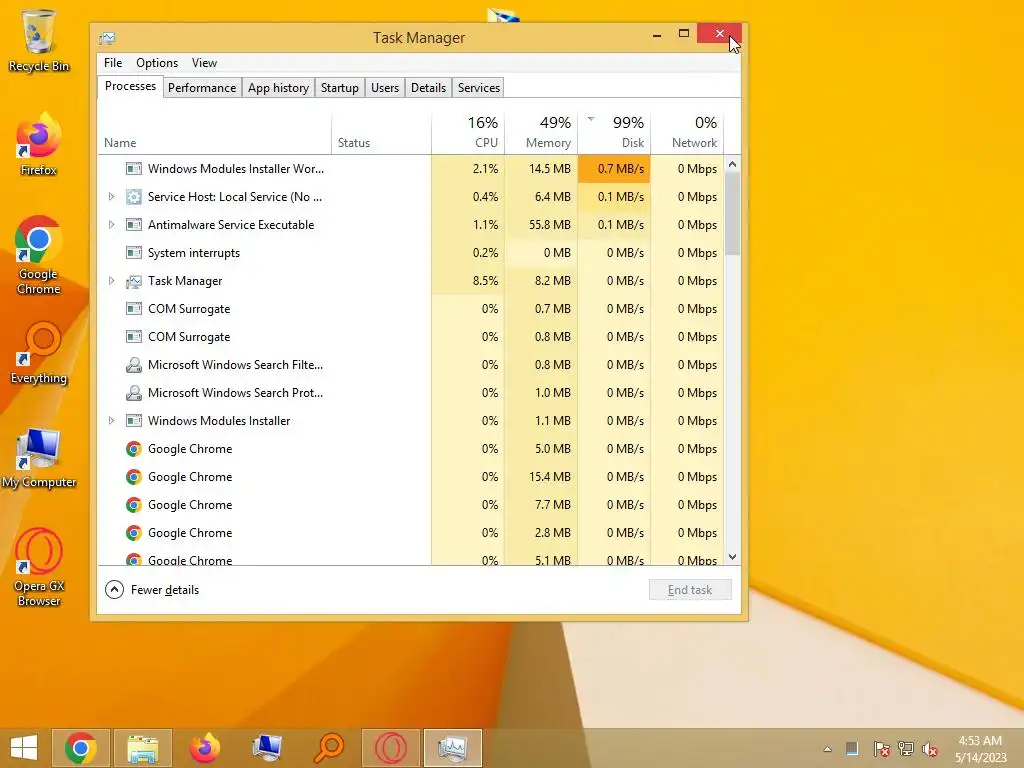Select the Processes tab
The width and height of the screenshot is (1024, 768).
pyautogui.click(x=130, y=86)
